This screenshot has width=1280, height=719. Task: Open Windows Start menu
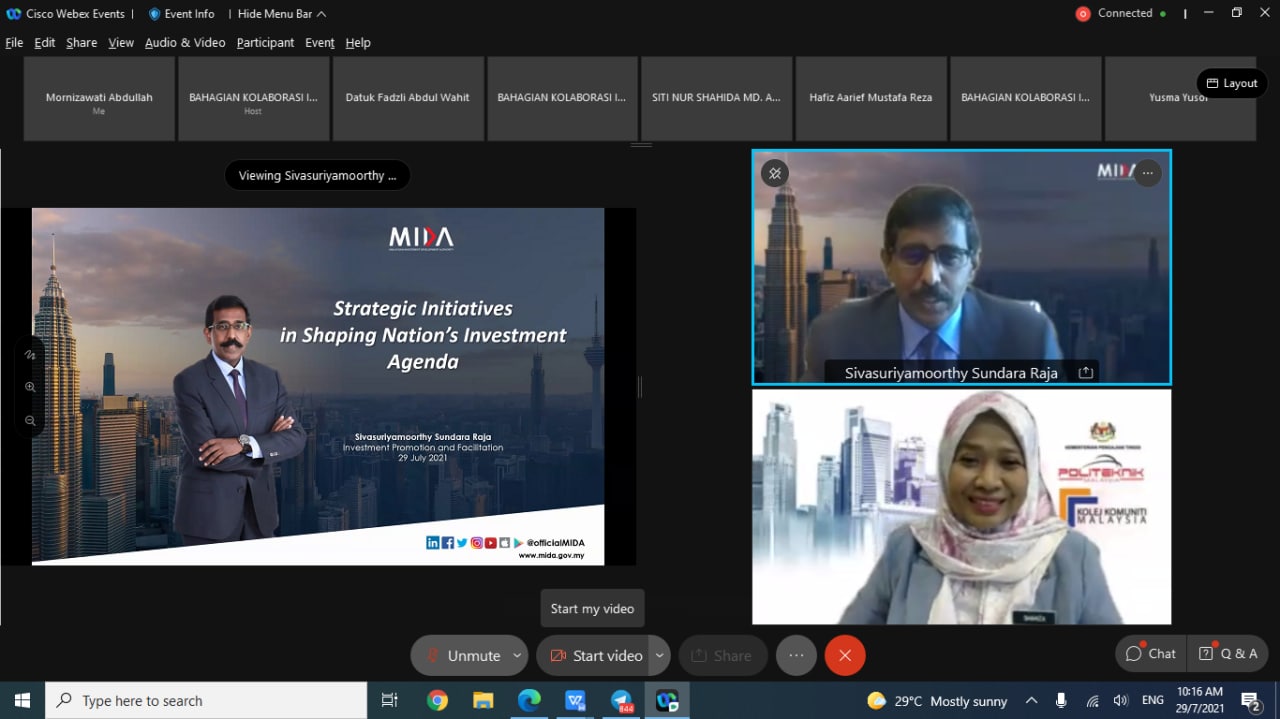pyautogui.click(x=22, y=700)
